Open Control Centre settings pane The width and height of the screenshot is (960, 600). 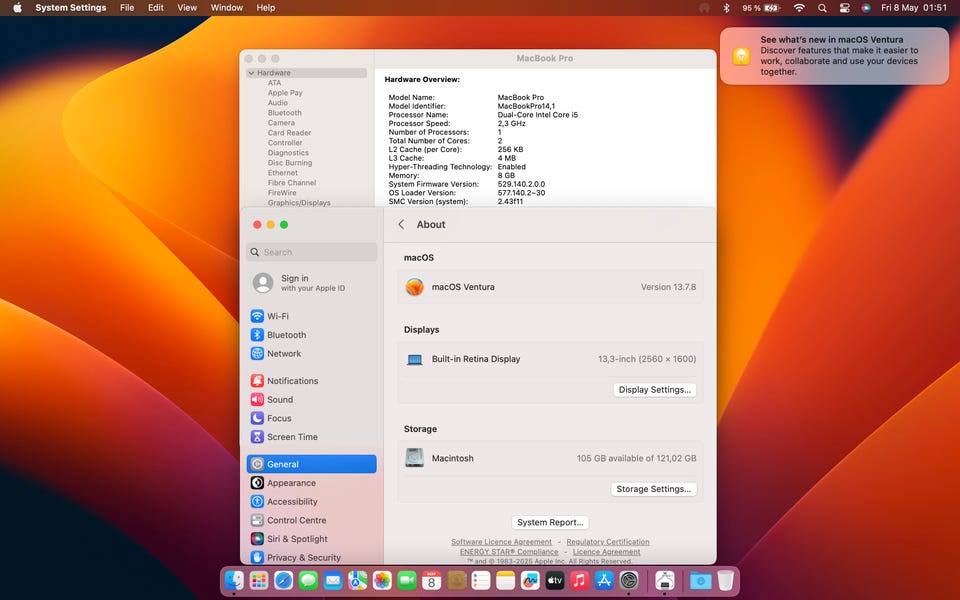click(x=312, y=520)
